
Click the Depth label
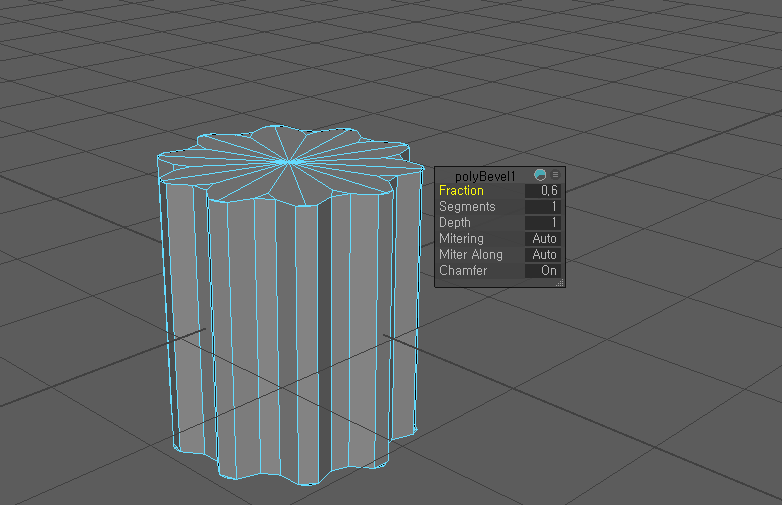(455, 223)
